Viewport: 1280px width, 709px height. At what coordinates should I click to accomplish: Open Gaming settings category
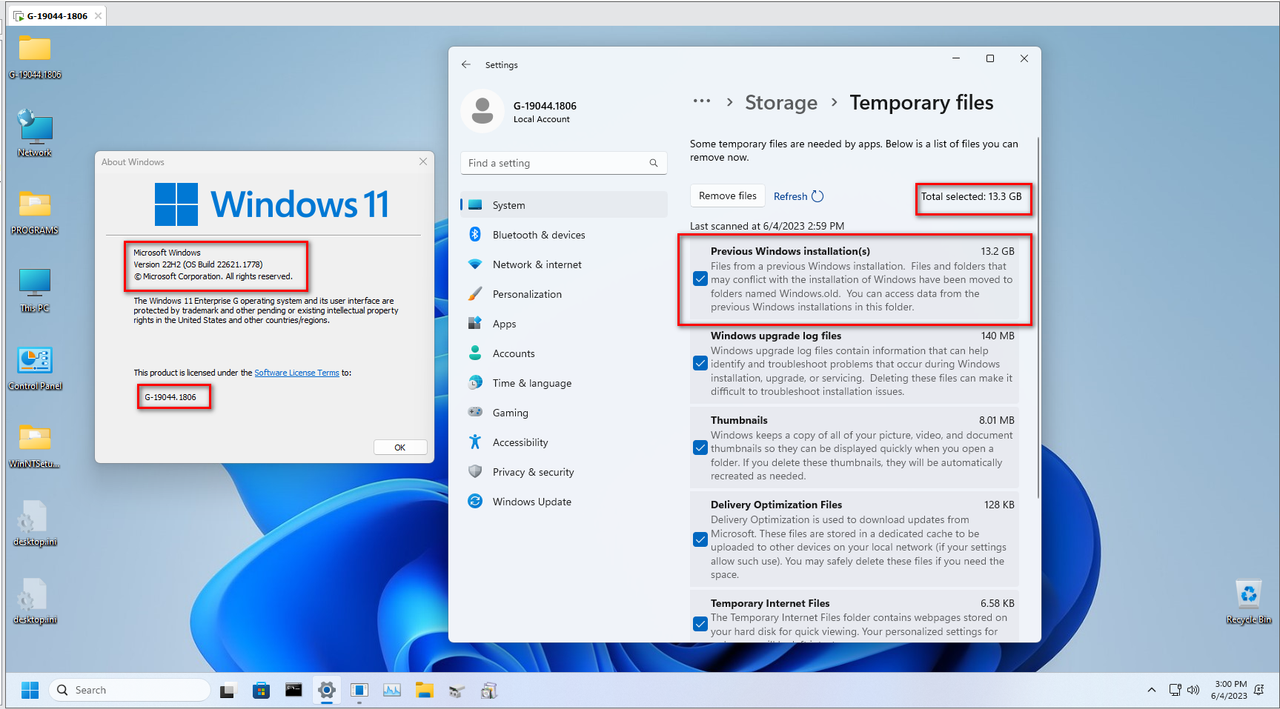(564, 412)
